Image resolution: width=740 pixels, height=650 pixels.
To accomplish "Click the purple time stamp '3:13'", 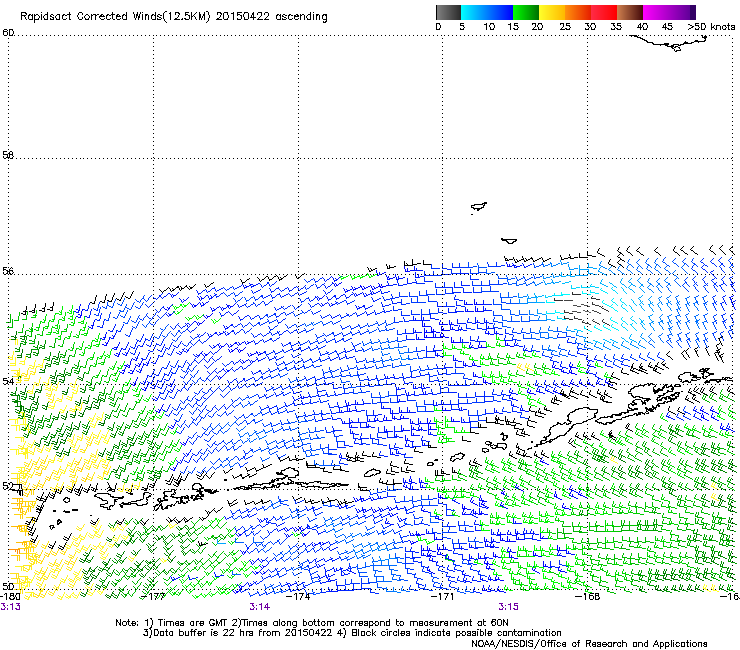I will 10,607.
